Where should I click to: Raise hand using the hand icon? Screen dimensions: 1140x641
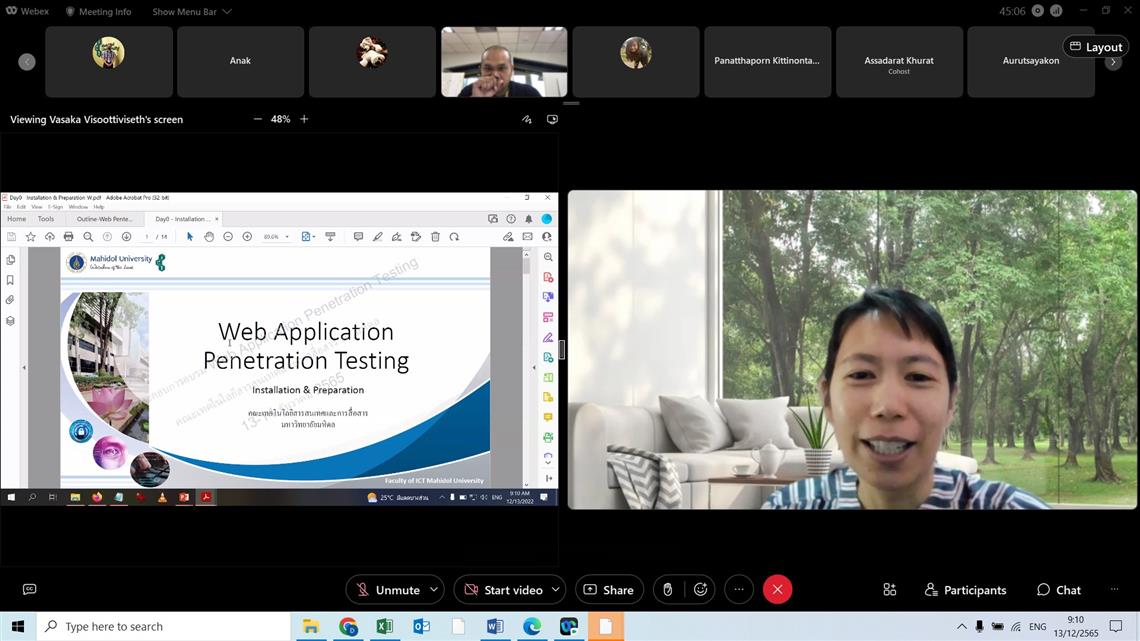tap(668, 590)
